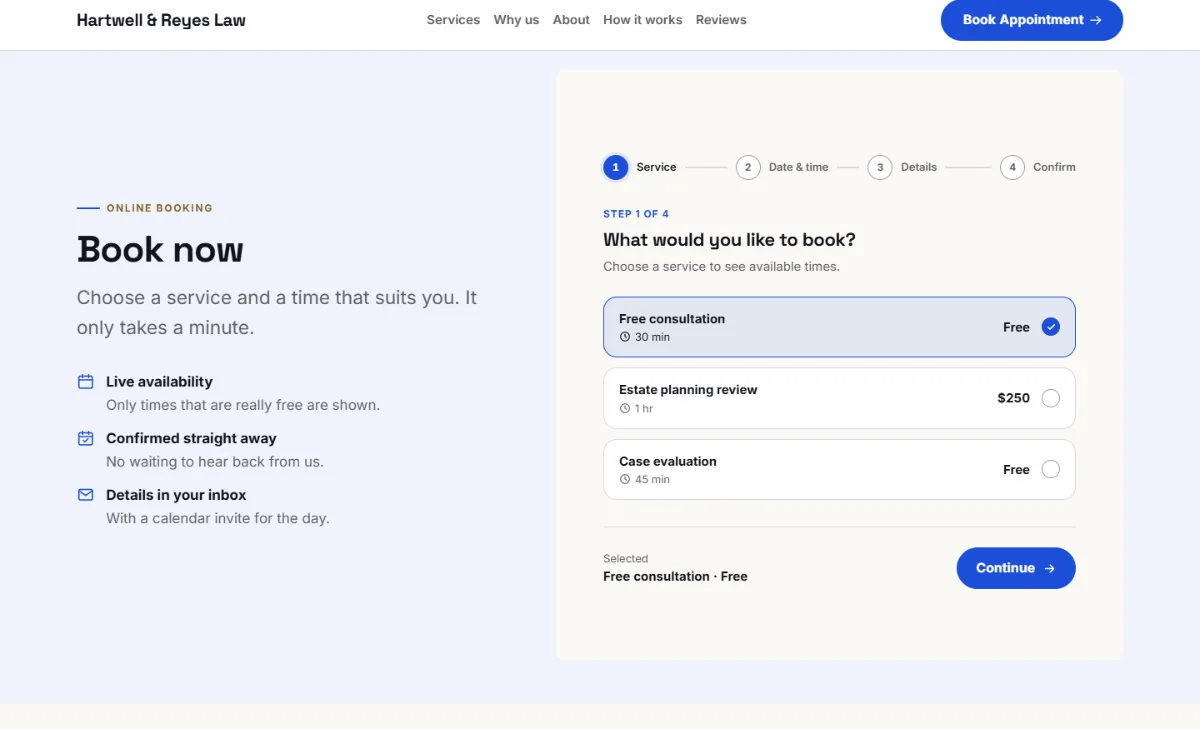
Task: Click the Case evaluation title text
Action: click(x=668, y=461)
